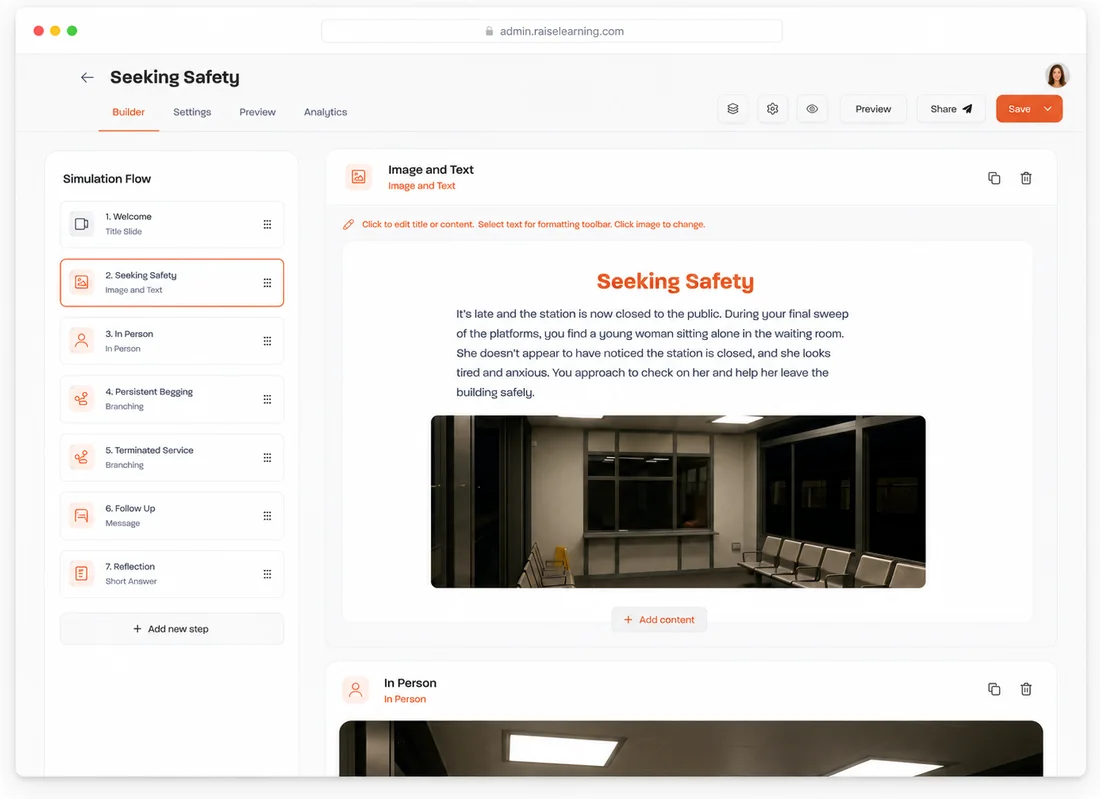Open the layers stack icon in toolbar
The image size is (1100, 799).
pos(732,109)
